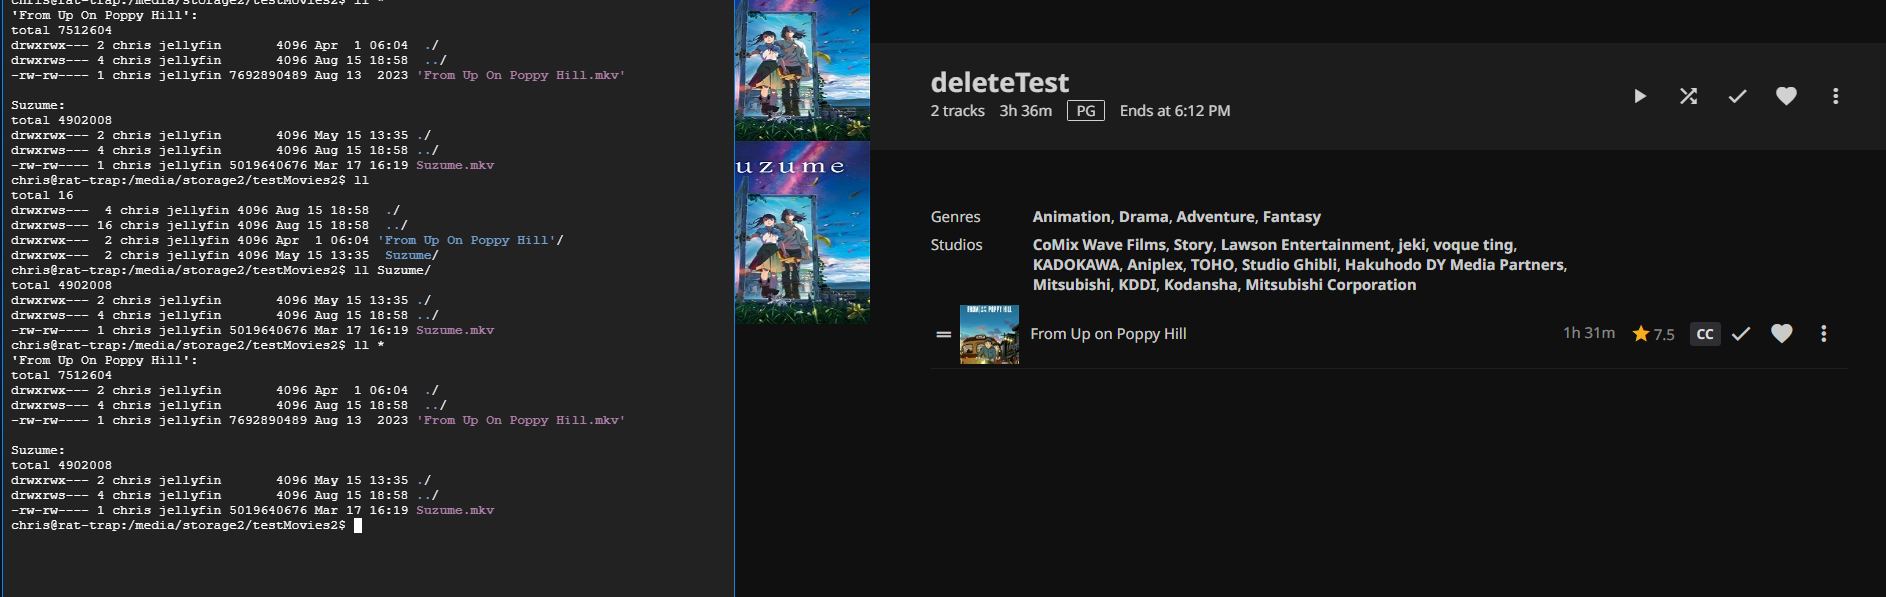Open From Up on Poppy Hill title
Image resolution: width=1886 pixels, height=597 pixels.
tap(1108, 334)
